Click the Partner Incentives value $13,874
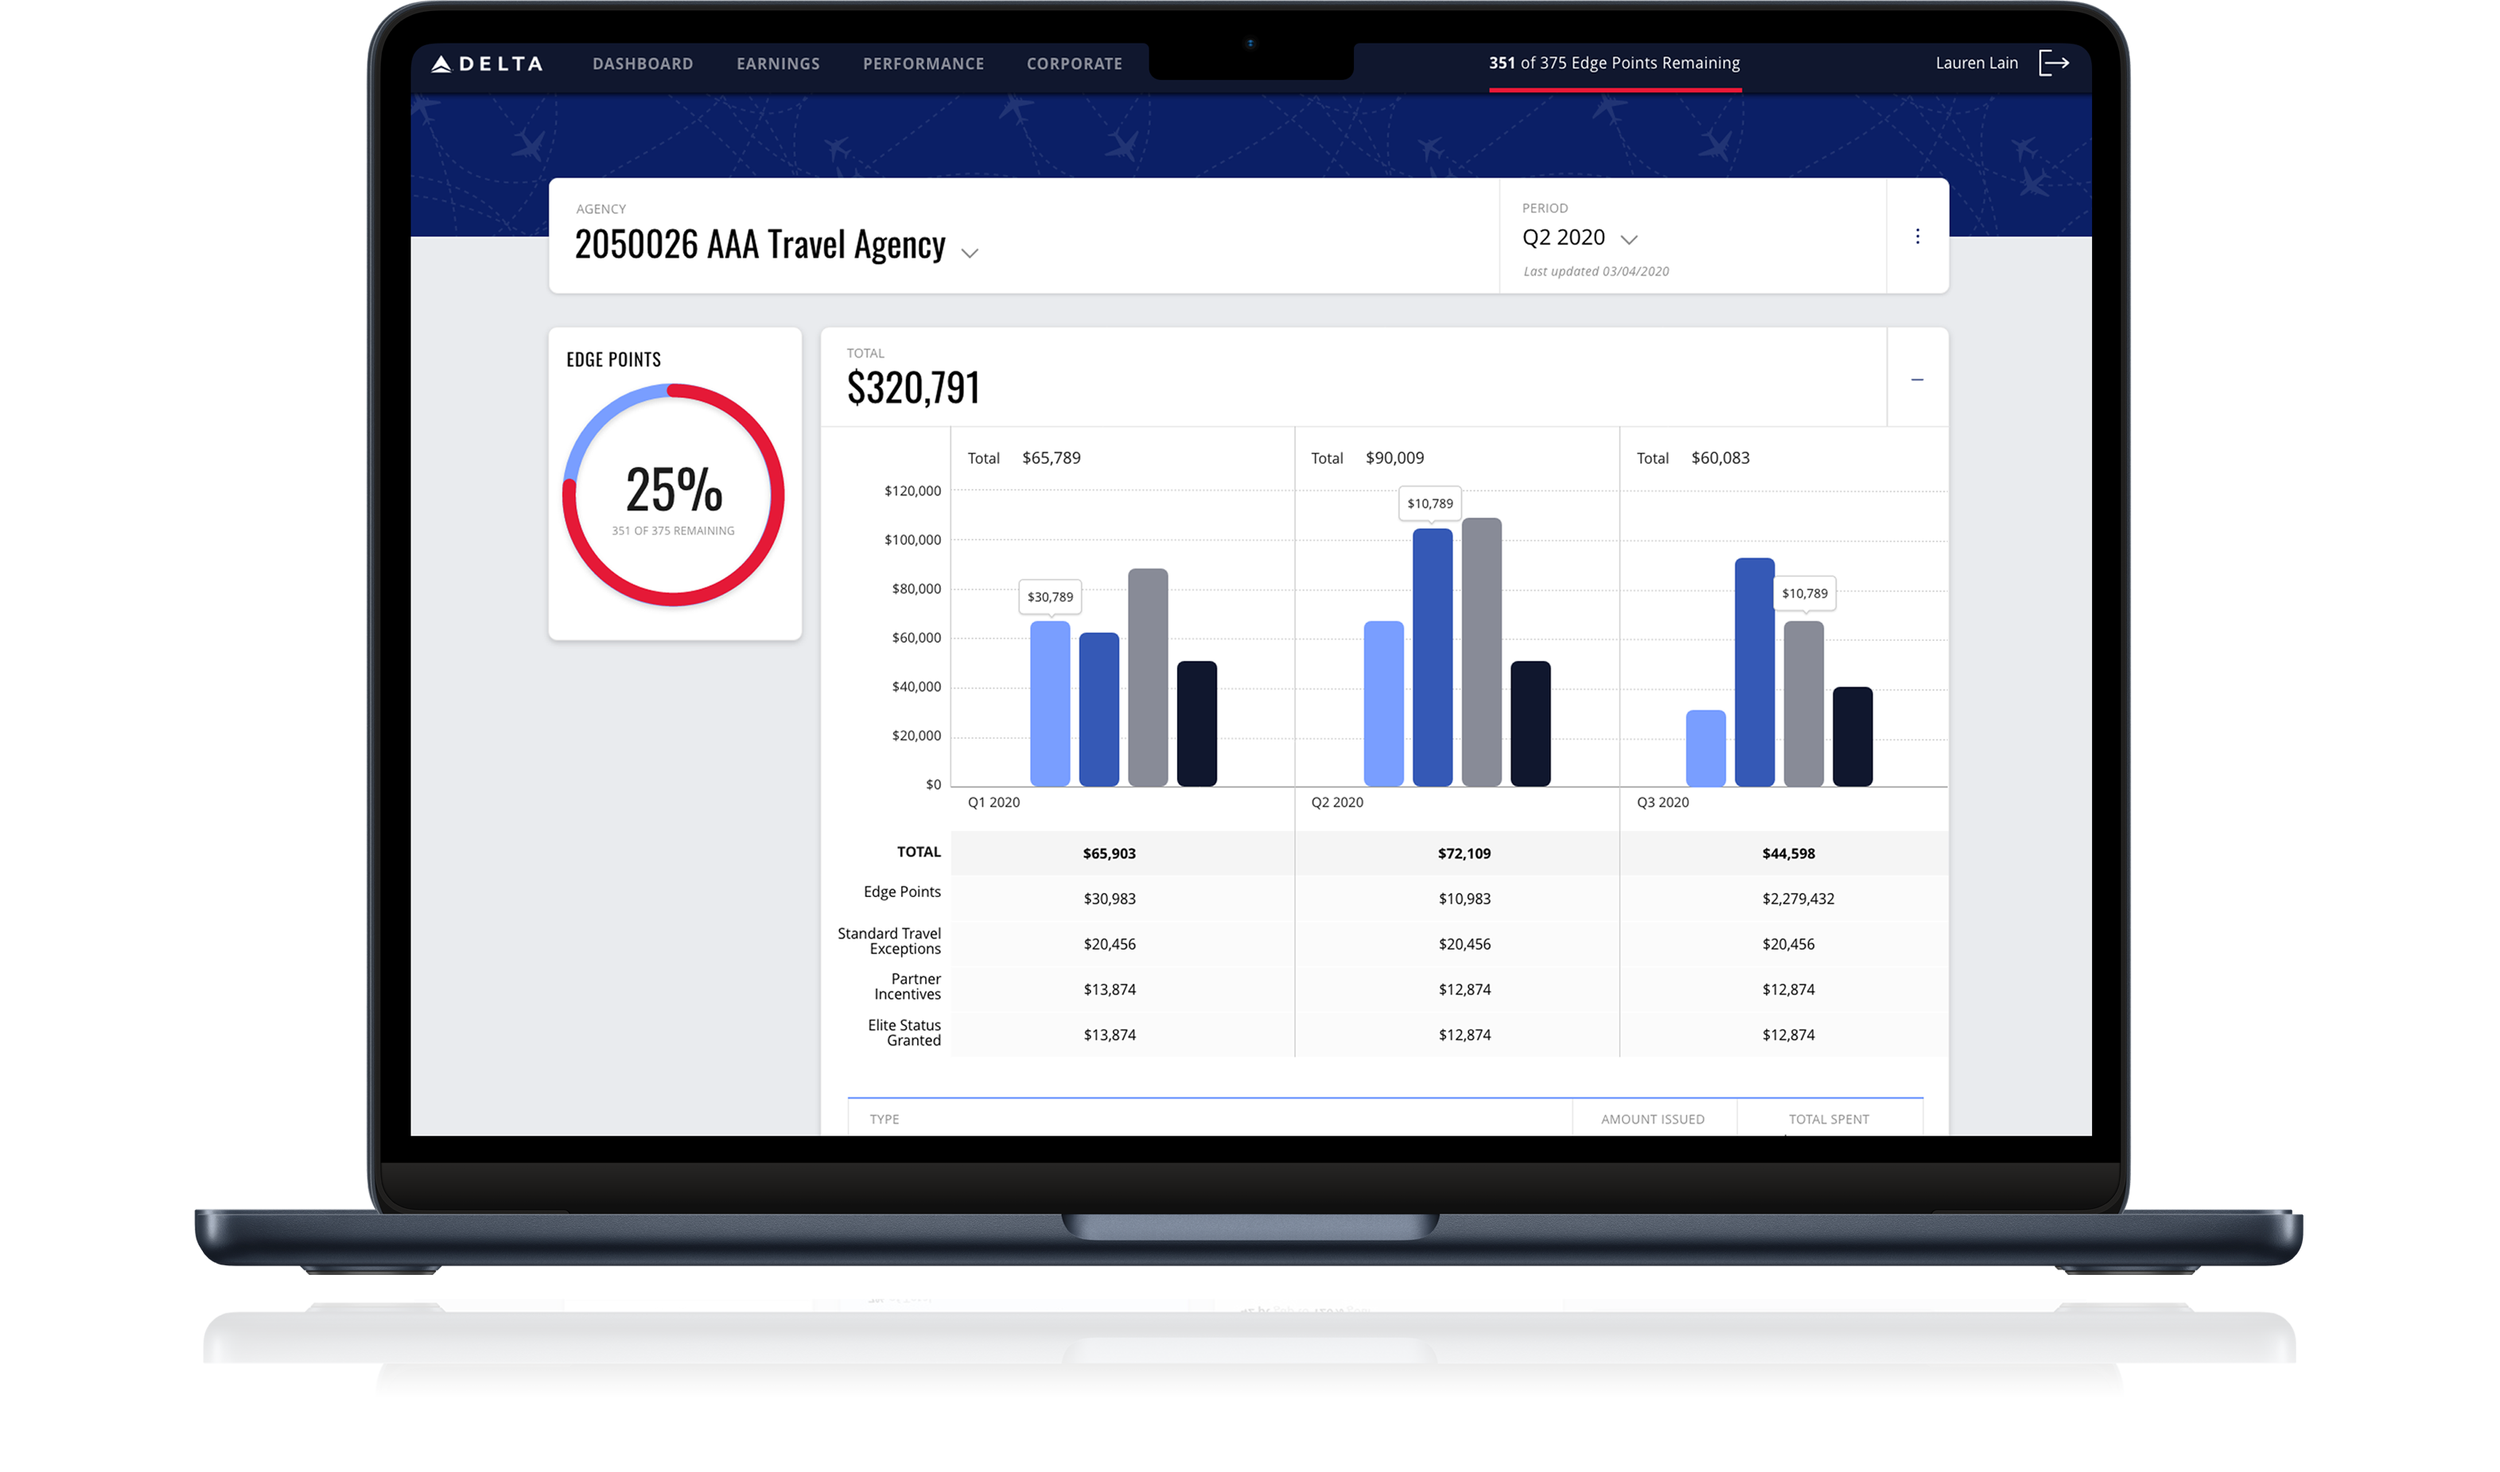 pos(1109,990)
